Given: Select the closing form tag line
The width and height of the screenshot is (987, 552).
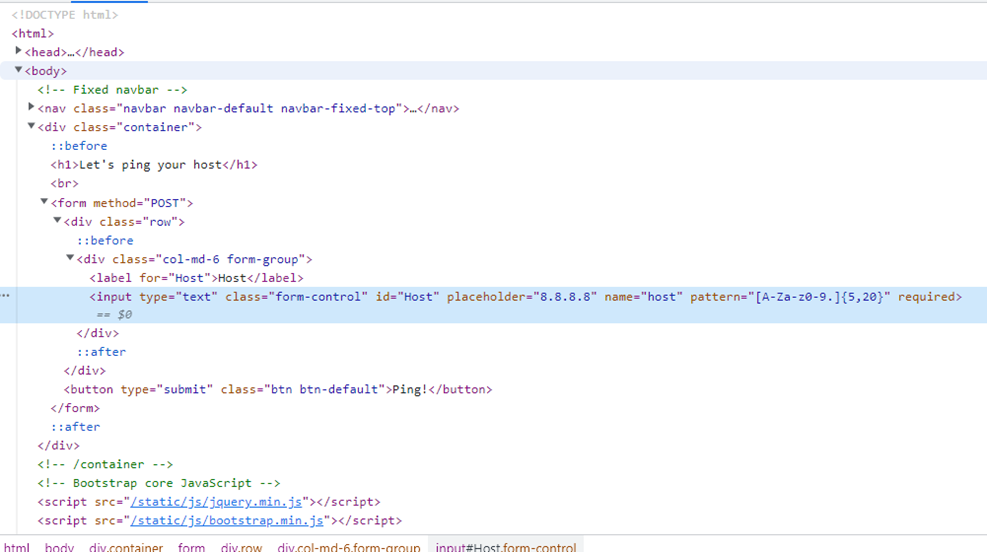Looking at the screenshot, I should coord(75,408).
